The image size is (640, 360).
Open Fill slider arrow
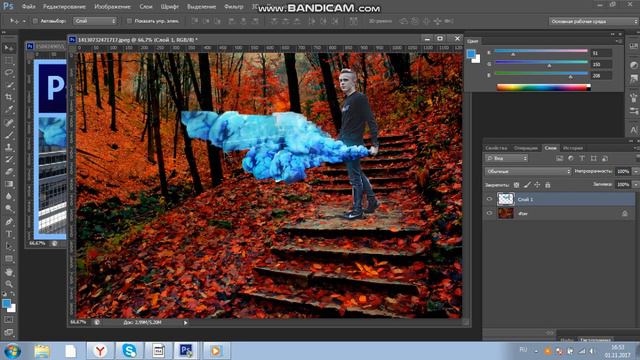(636, 184)
